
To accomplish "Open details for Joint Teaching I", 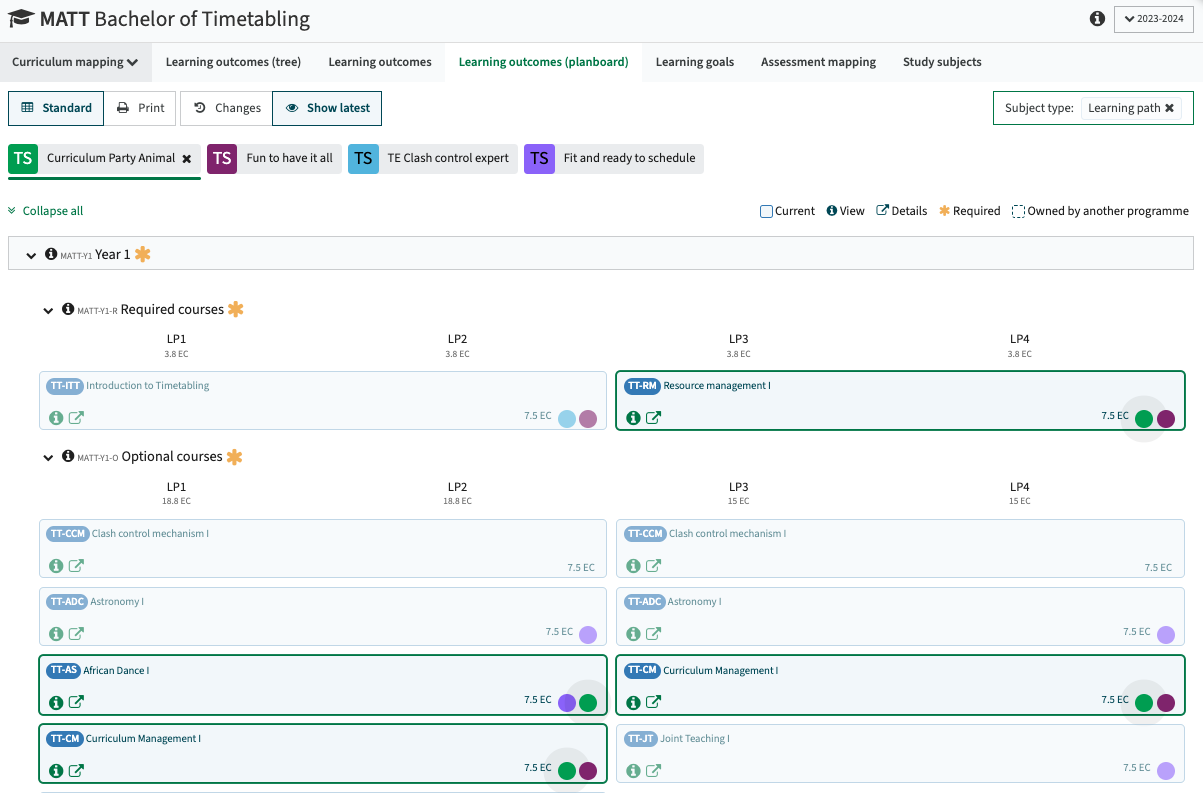I will point(653,770).
